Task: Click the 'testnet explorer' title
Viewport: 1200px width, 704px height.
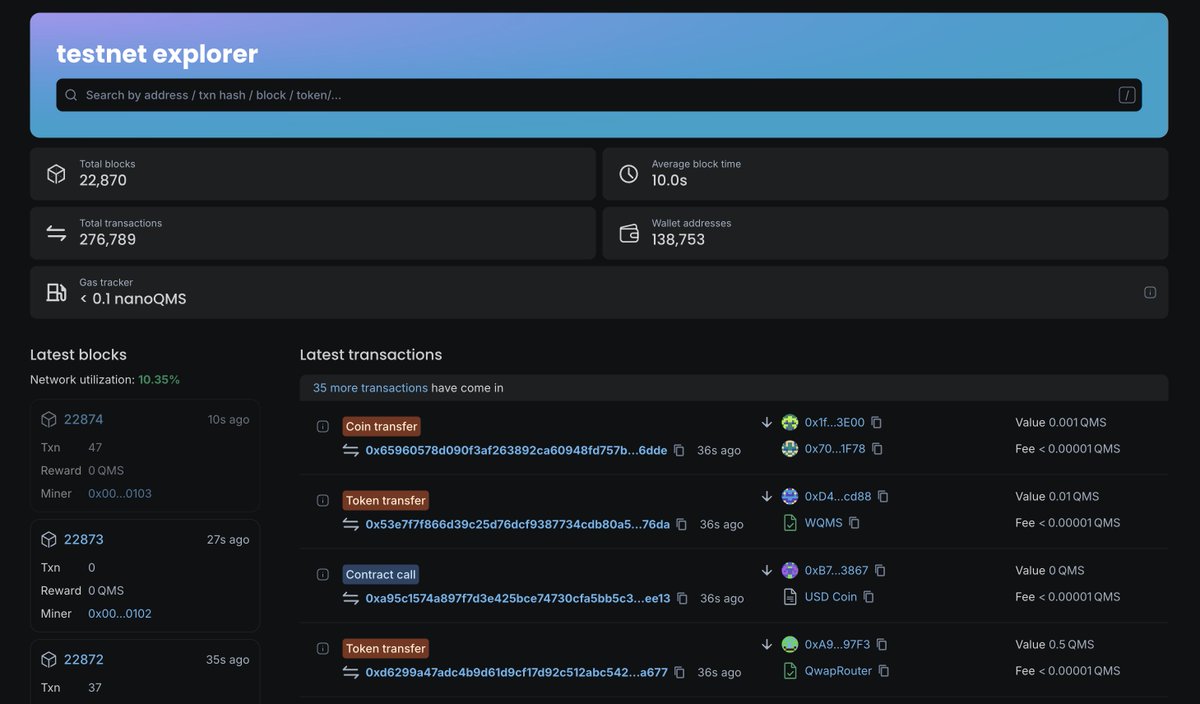Action: pos(157,53)
